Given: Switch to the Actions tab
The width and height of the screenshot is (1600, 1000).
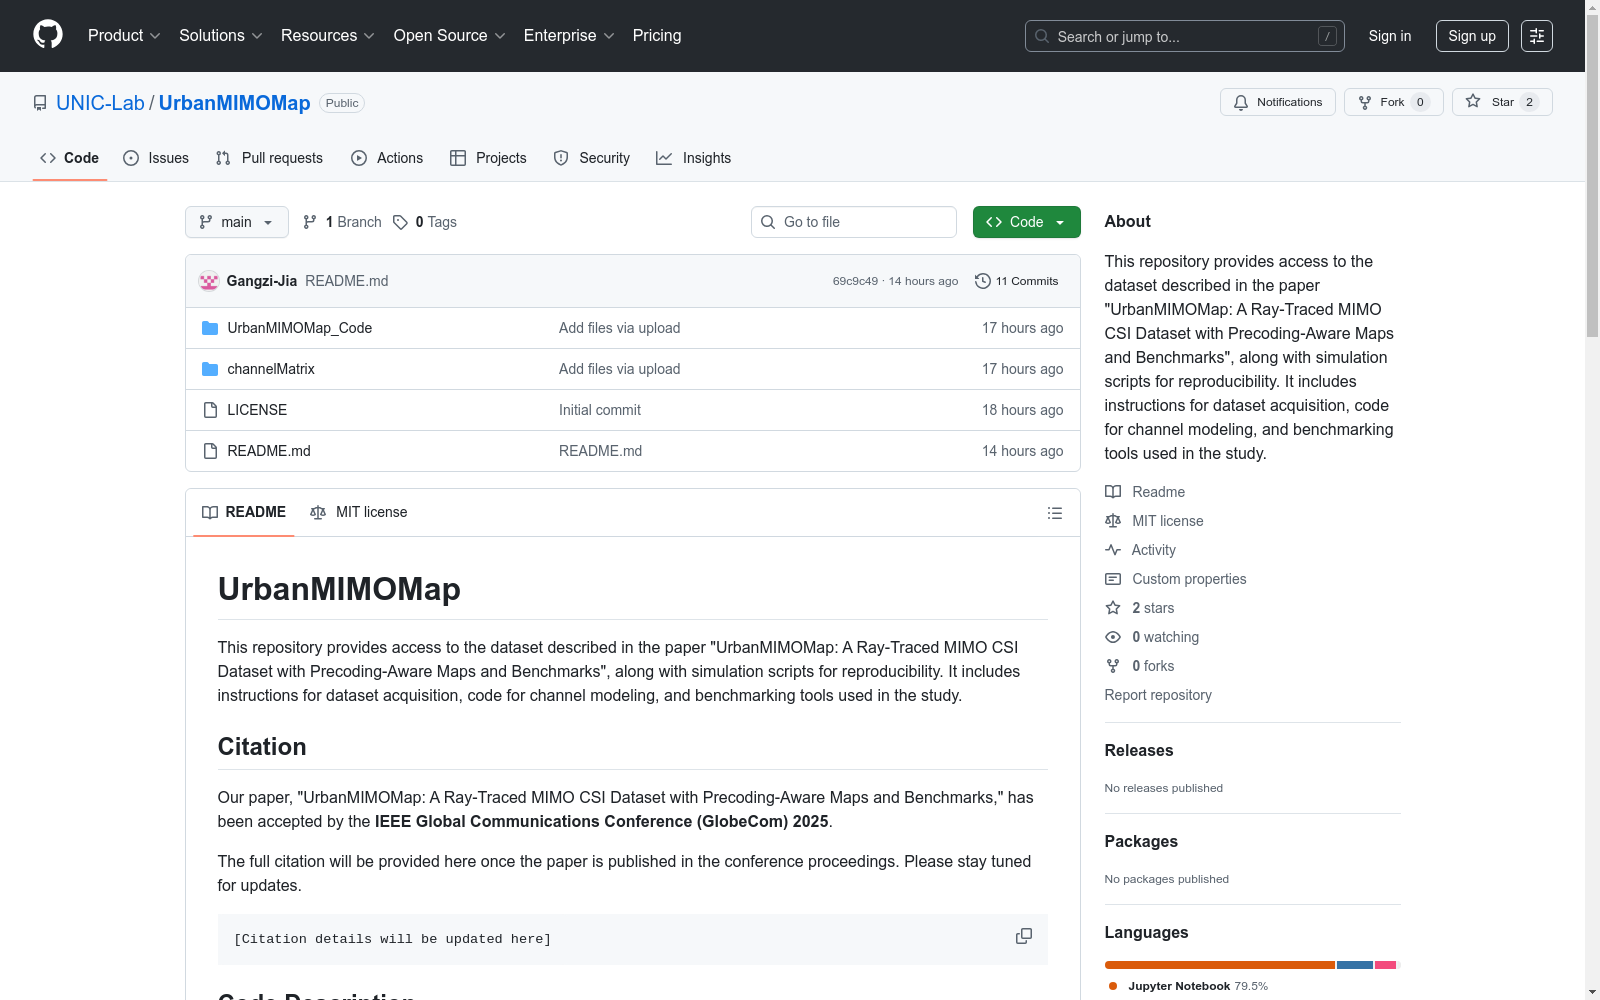Looking at the screenshot, I should tap(387, 158).
